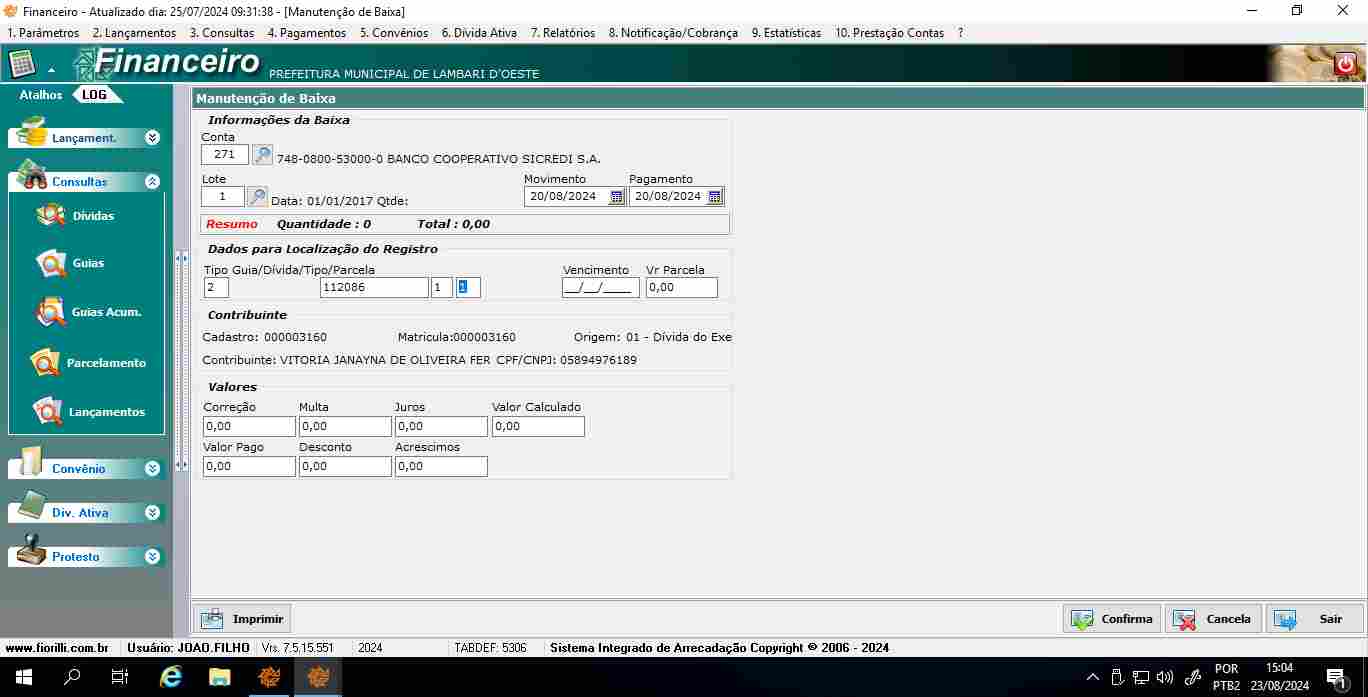Click the Imprimir button

pos(242,619)
